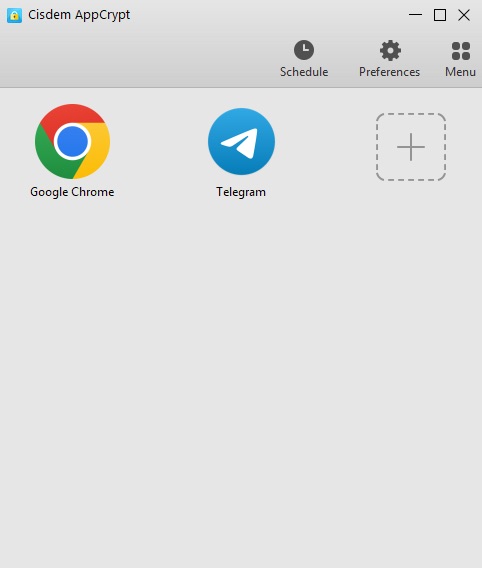Image resolution: width=482 pixels, height=568 pixels.
Task: Close the Cisdem AppCrypt window
Action: (x=464, y=15)
